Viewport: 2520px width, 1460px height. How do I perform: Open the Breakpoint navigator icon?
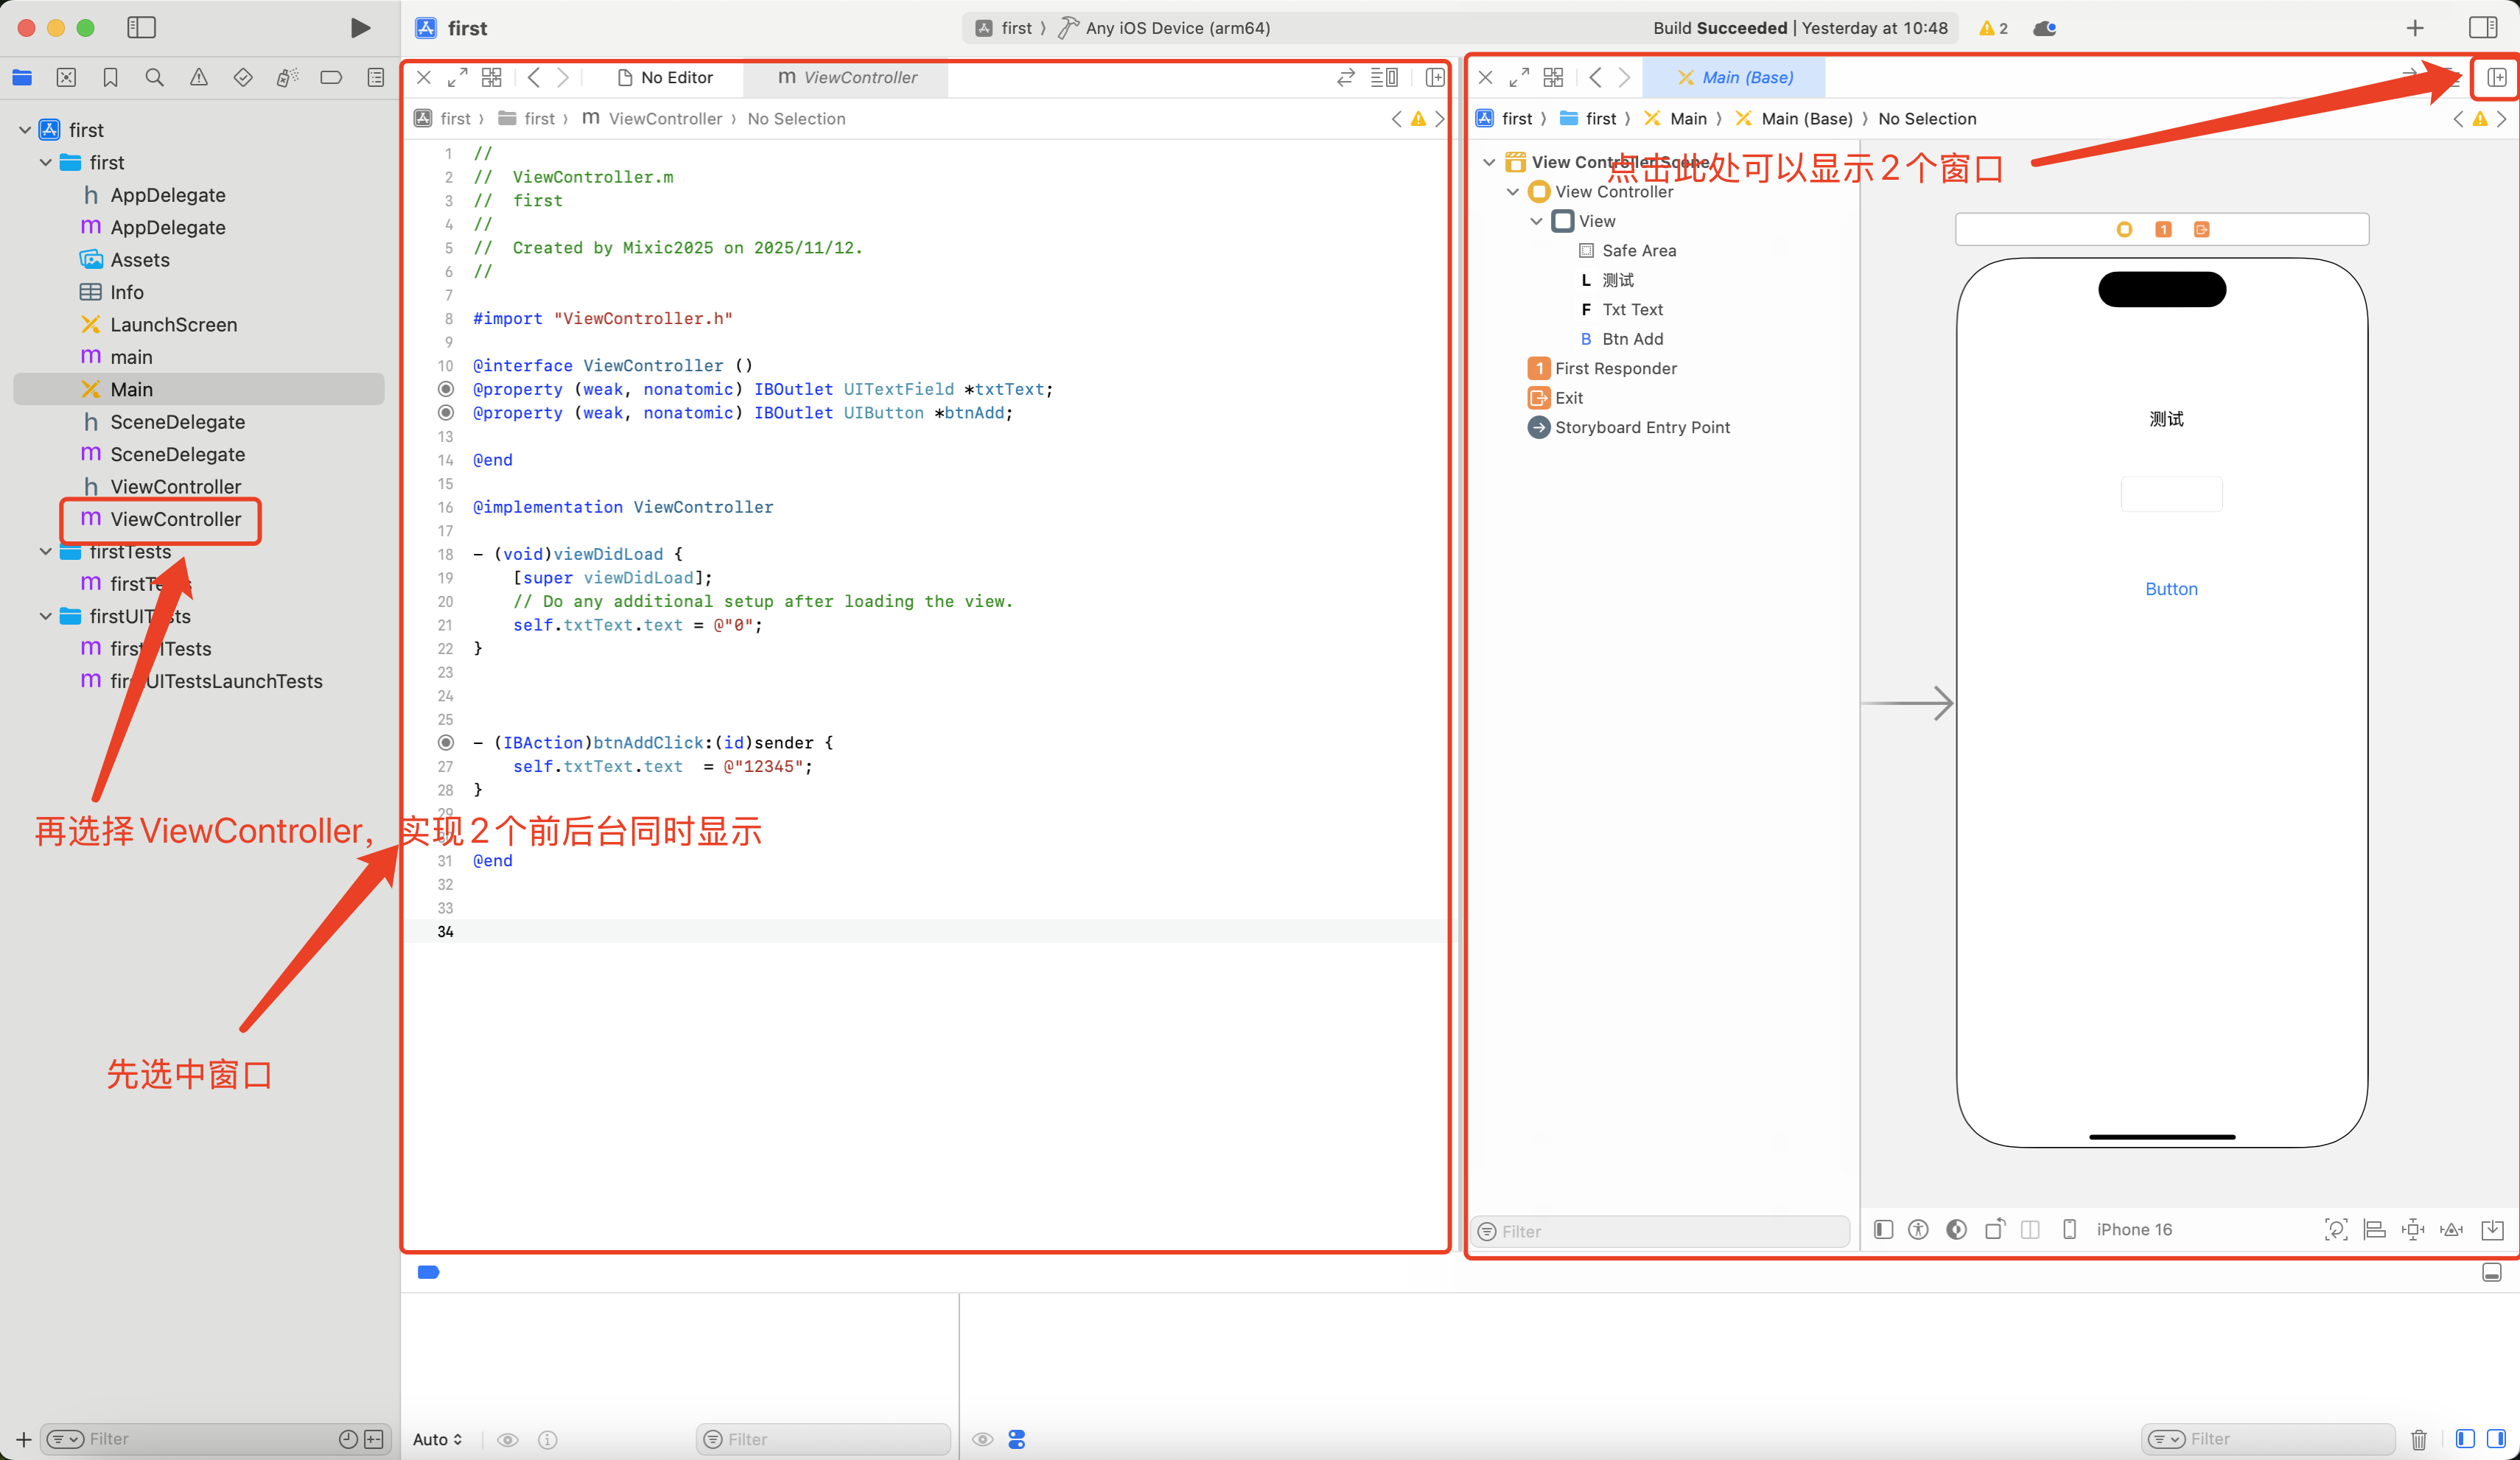[331, 77]
